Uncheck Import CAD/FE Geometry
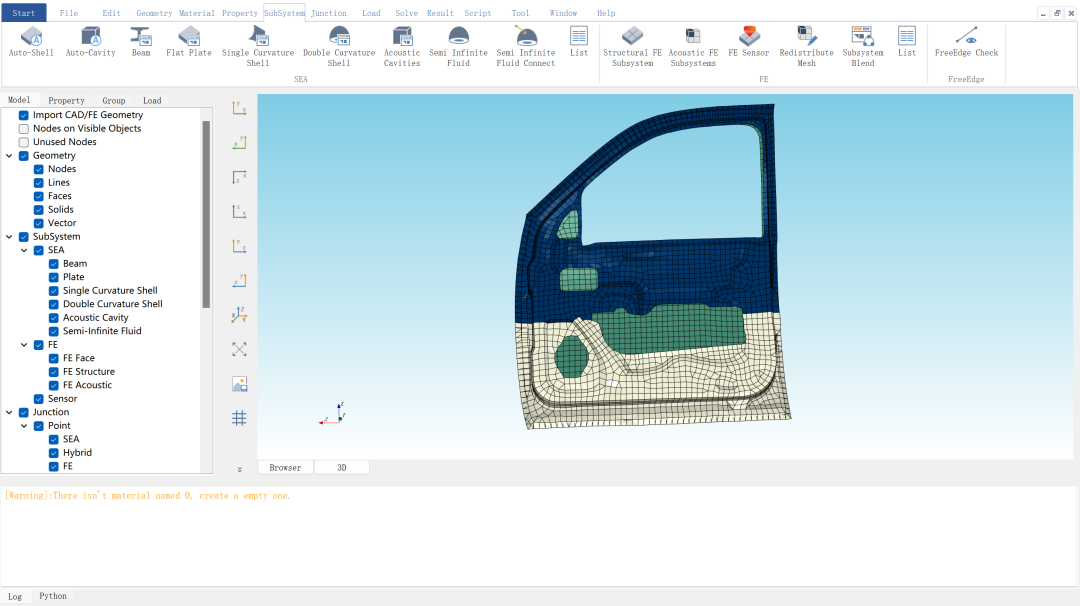1080x606 pixels. click(x=23, y=115)
